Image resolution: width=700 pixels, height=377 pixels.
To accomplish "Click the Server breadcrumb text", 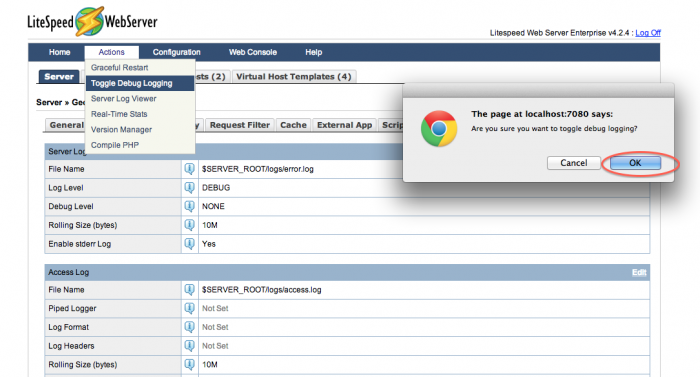I will [x=49, y=102].
